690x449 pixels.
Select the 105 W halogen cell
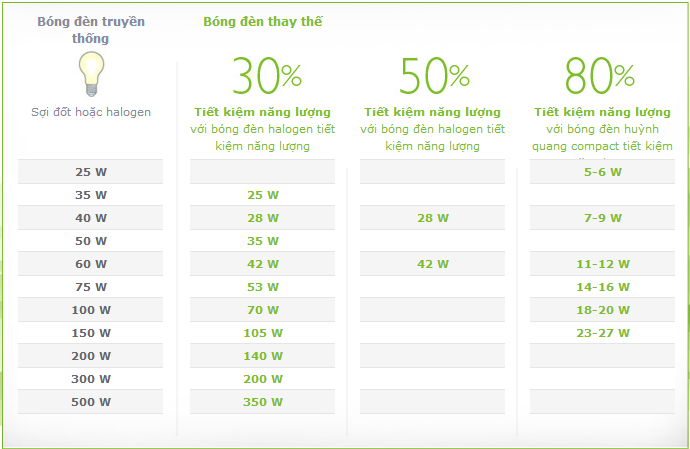click(263, 333)
